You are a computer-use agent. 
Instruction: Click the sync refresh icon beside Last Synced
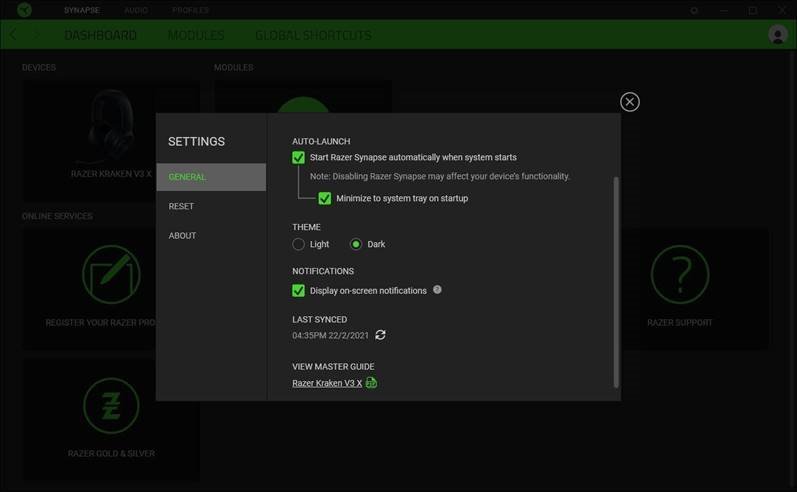(380, 335)
